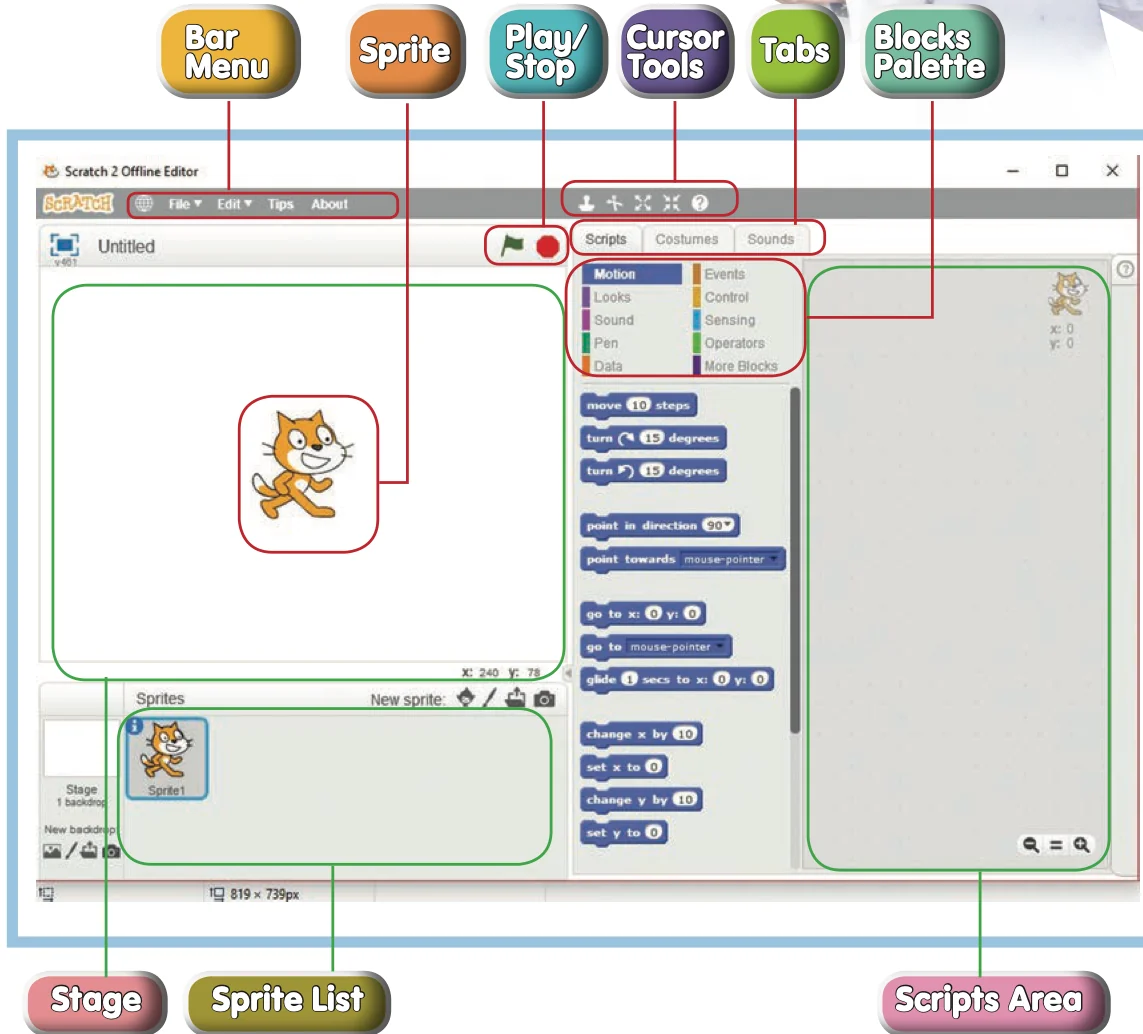Screen dimensions: 1143x1034
Task: Click the x value in set x block
Action: [653, 766]
